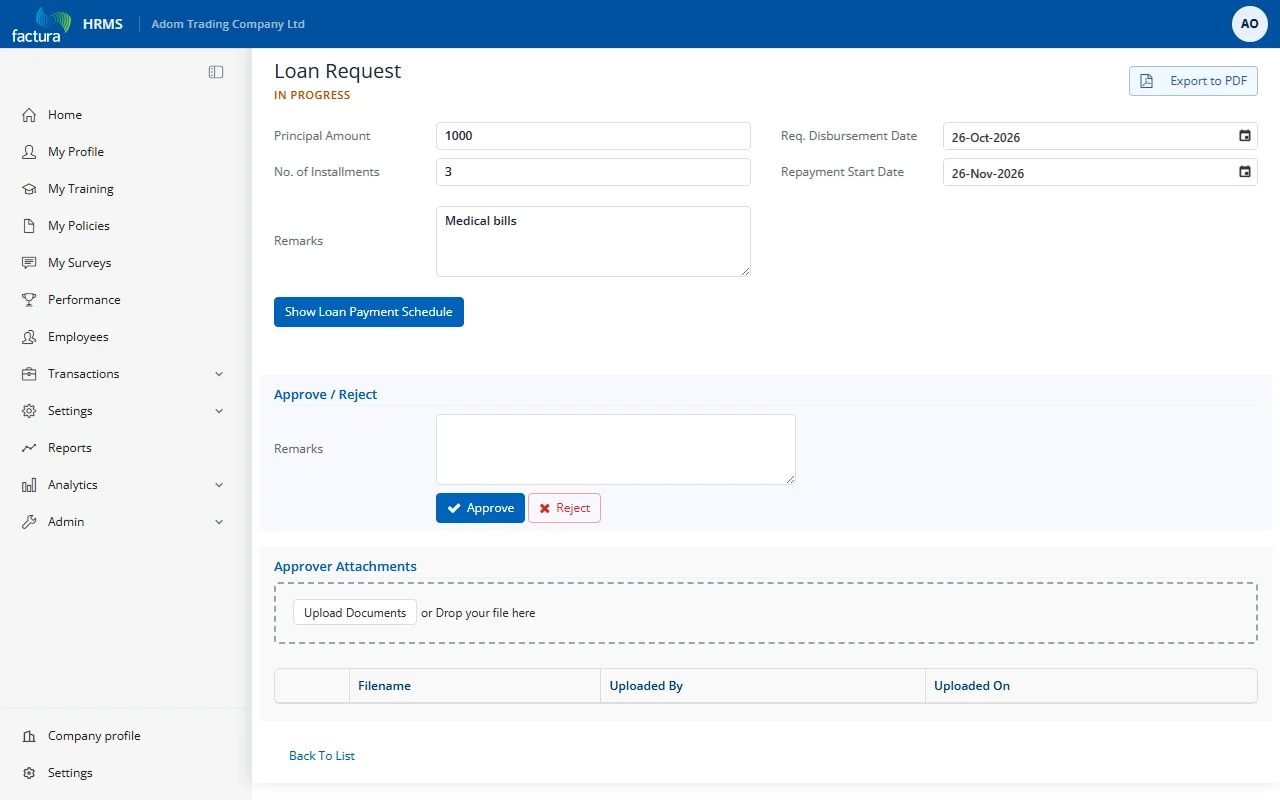Collapse the sidebar panel icon
The height and width of the screenshot is (800, 1280).
216,72
